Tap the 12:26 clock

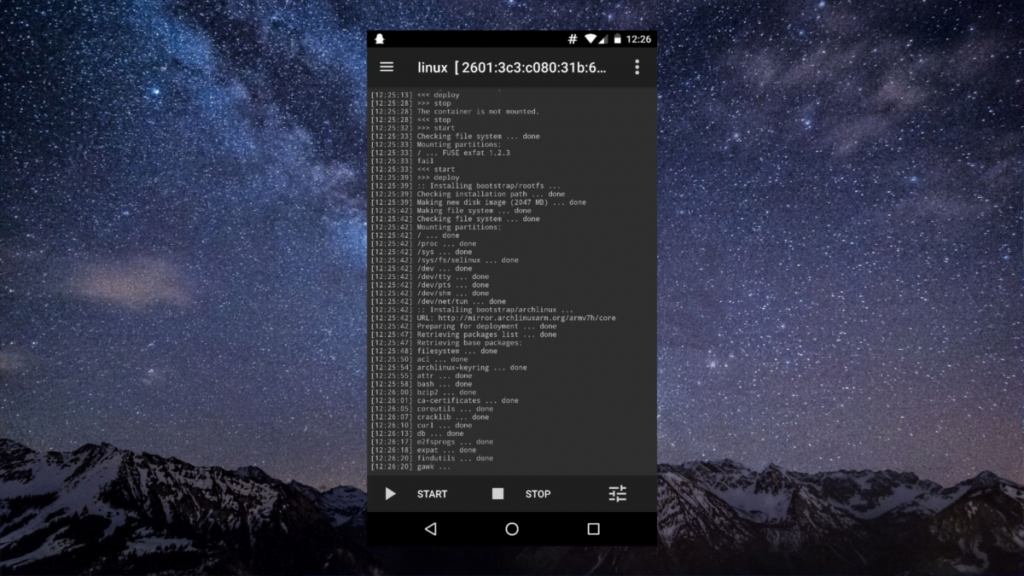639,39
